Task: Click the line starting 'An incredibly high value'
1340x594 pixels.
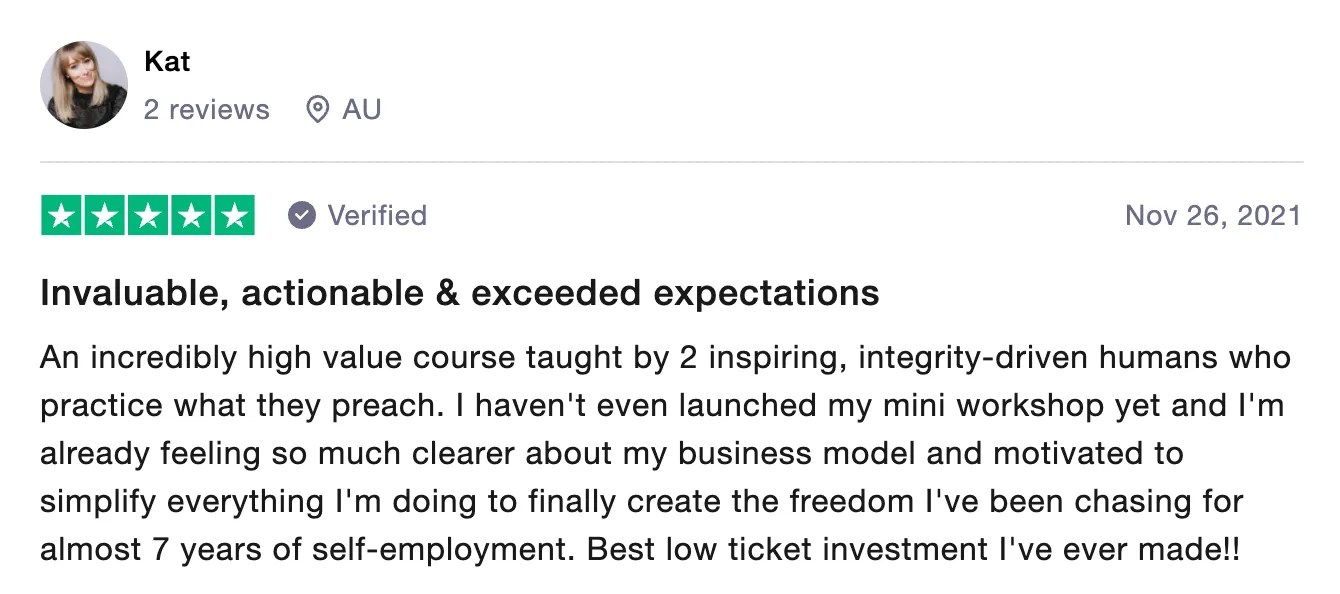Action: pos(665,358)
